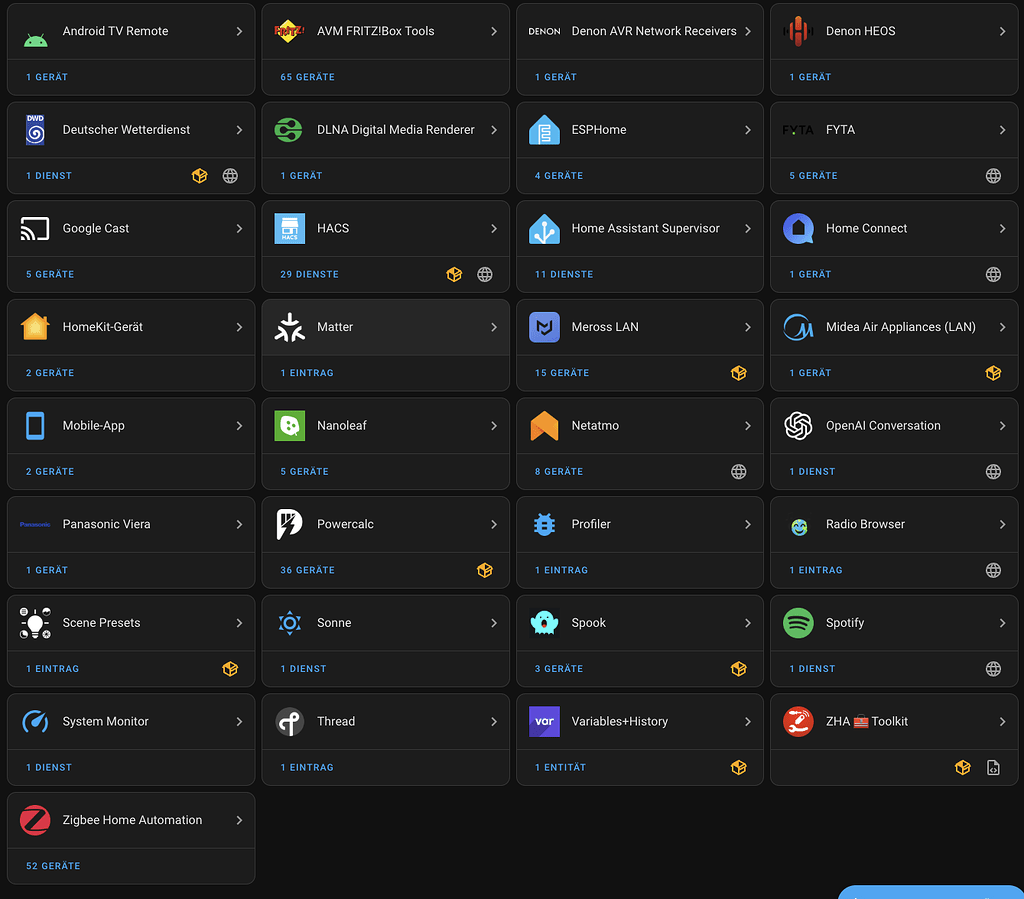The image size is (1024, 899).
Task: Open System Monitor details with its chevron
Action: click(237, 721)
